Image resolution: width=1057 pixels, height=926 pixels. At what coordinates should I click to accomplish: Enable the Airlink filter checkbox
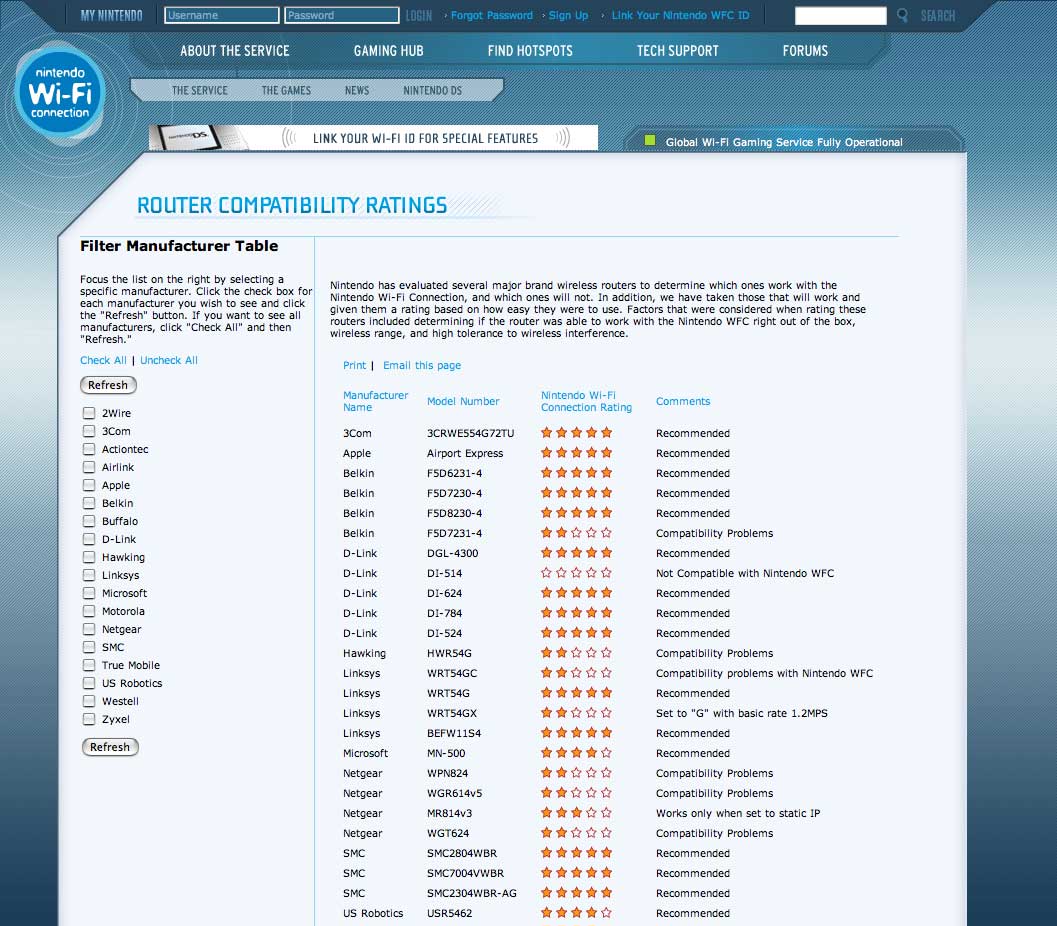click(89, 467)
